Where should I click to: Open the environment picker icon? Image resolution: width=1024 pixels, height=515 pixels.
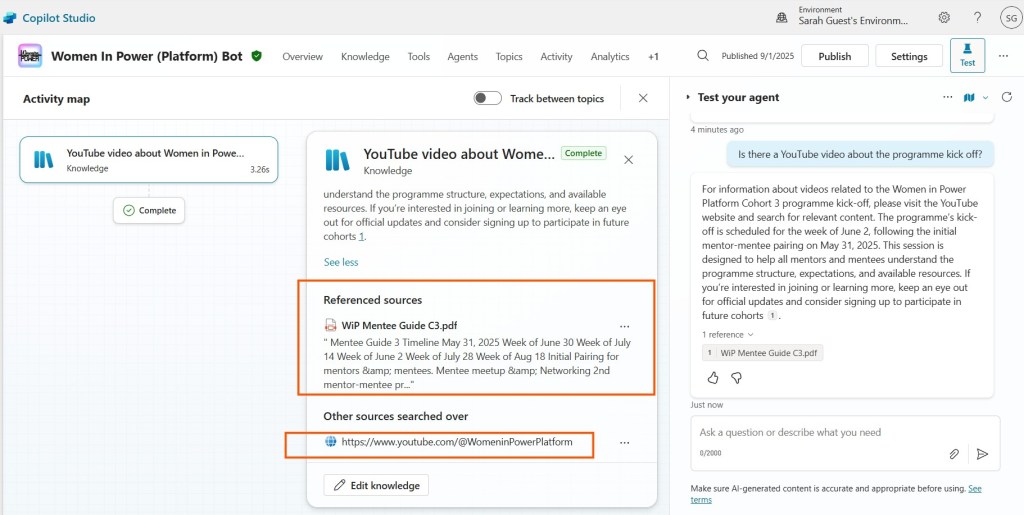coord(782,18)
